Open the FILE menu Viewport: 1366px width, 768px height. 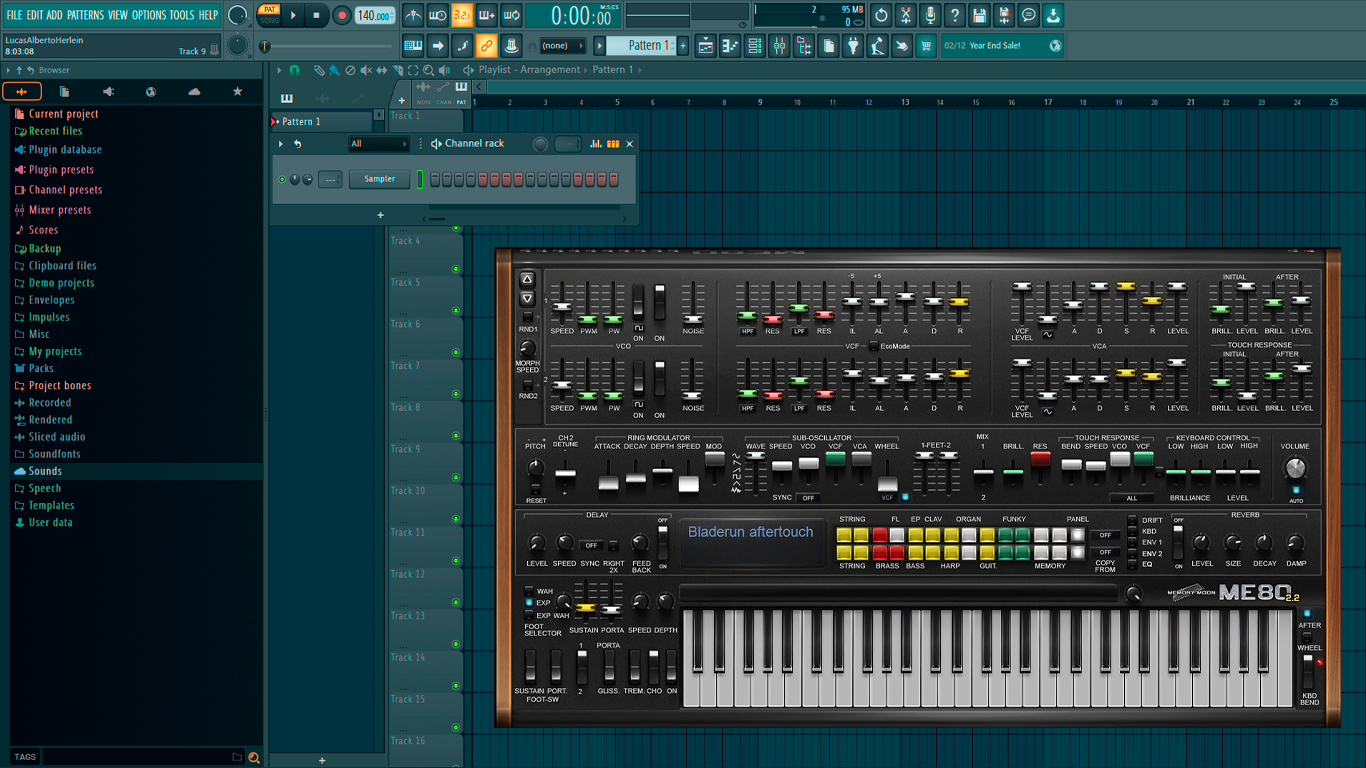14,15
